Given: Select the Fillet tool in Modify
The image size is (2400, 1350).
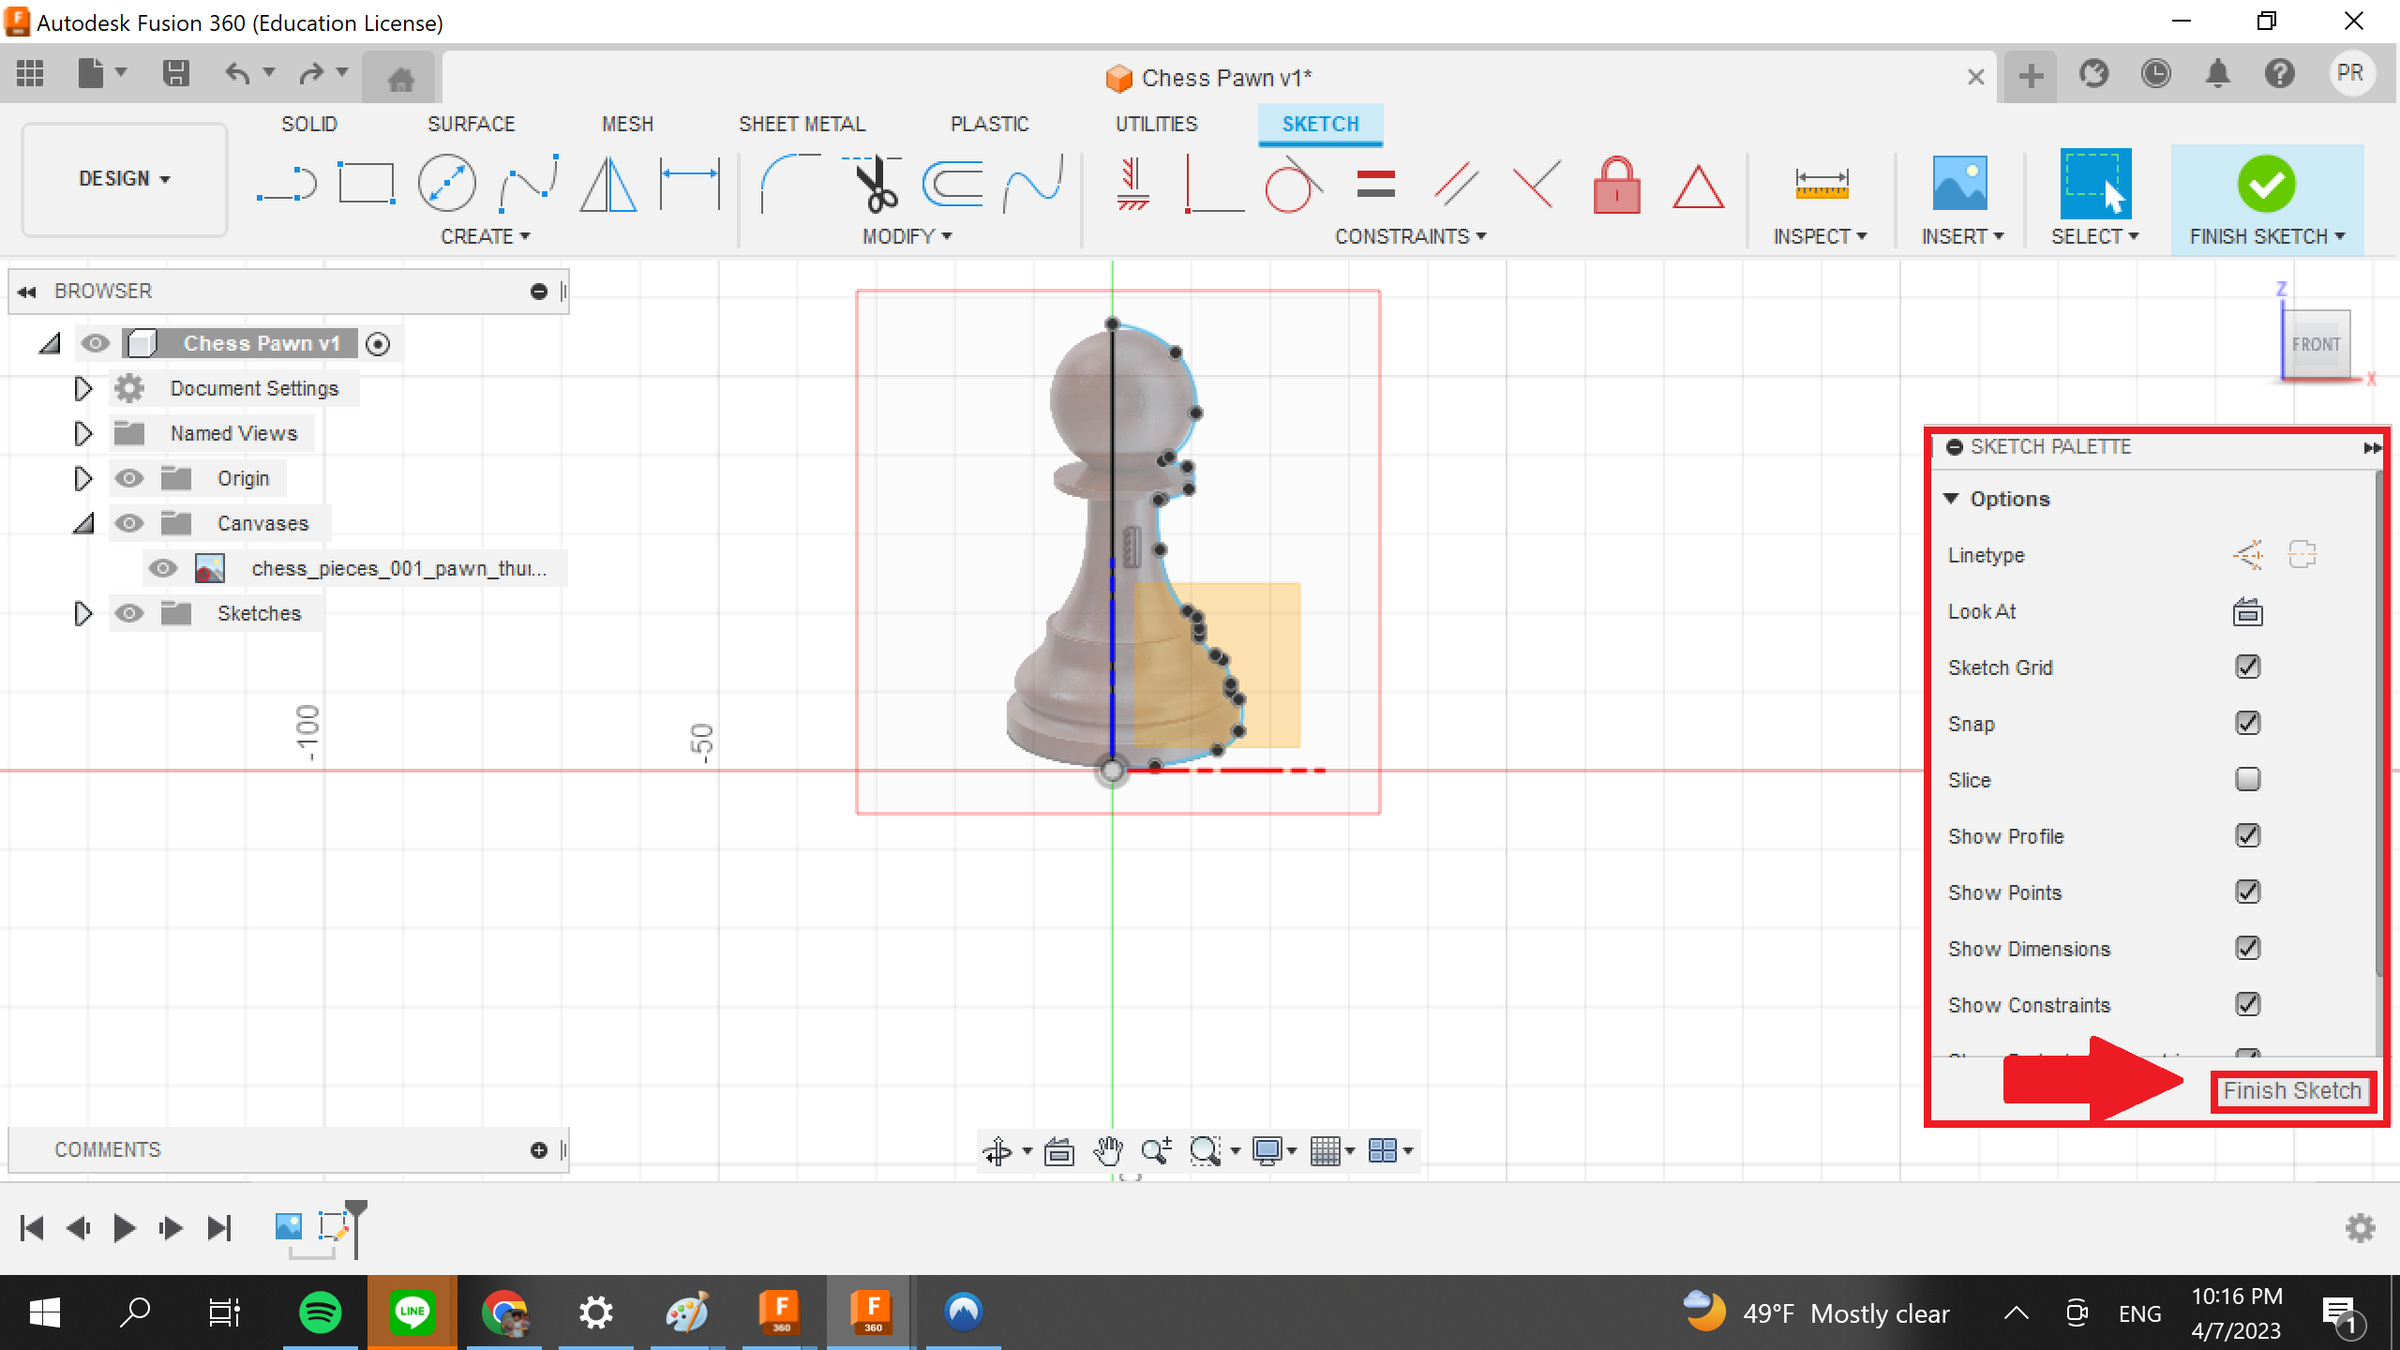Looking at the screenshot, I should pyautogui.click(x=788, y=184).
